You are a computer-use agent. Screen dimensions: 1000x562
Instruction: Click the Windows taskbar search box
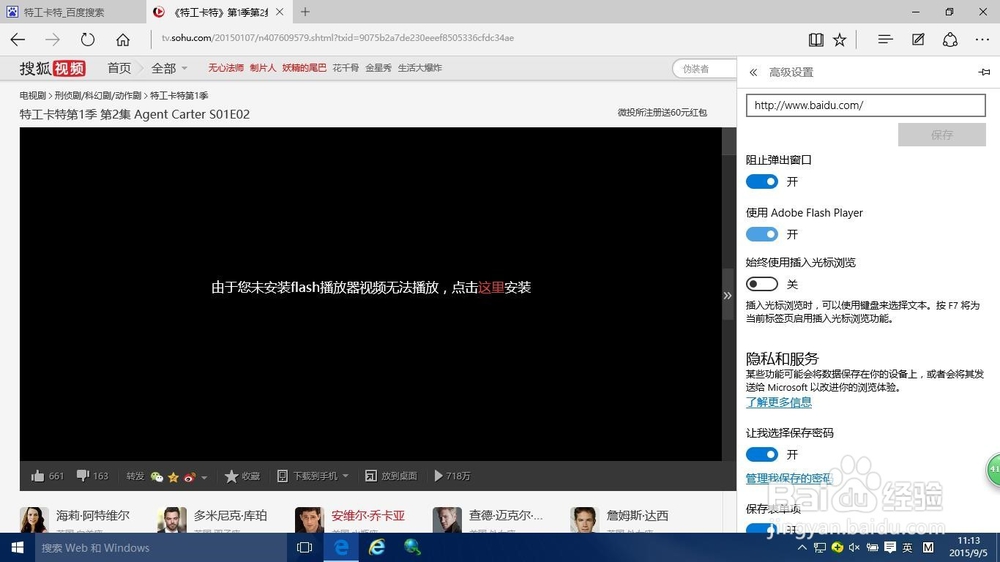(x=161, y=547)
